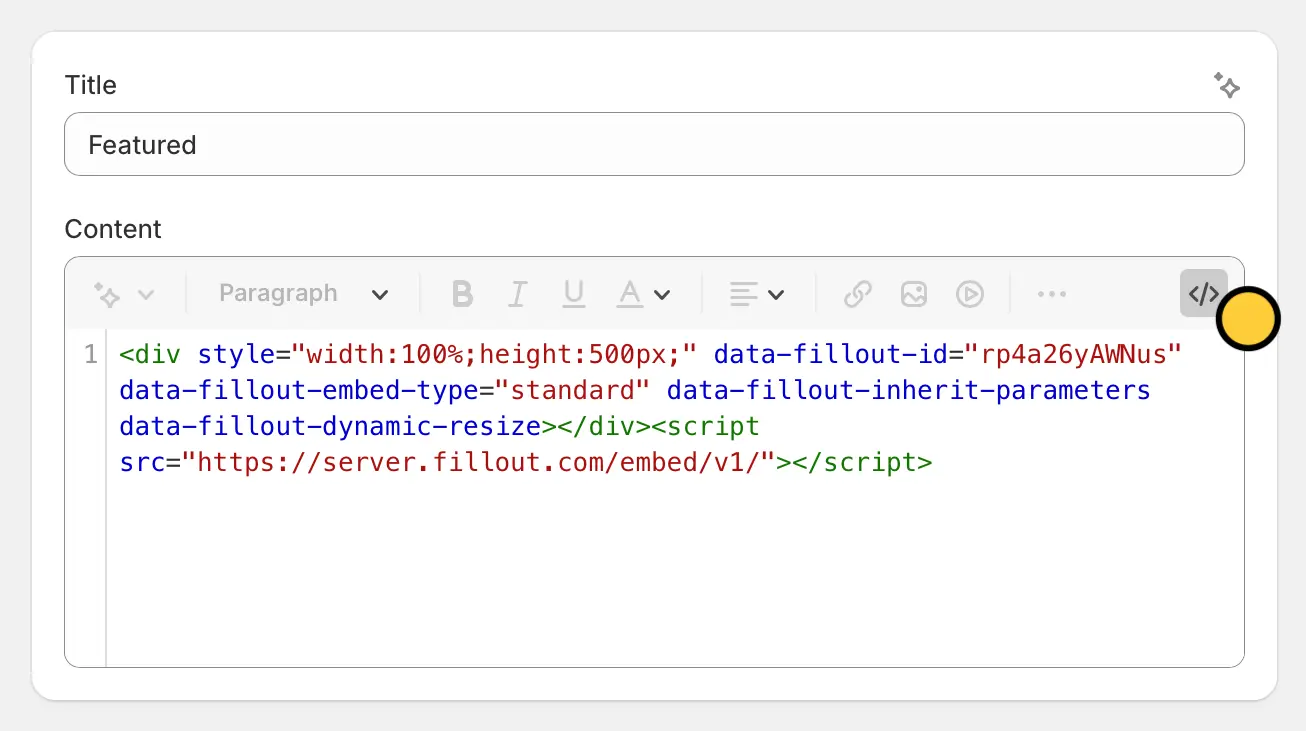Click the text alignment icon
This screenshot has width=1306, height=731.
coord(743,294)
